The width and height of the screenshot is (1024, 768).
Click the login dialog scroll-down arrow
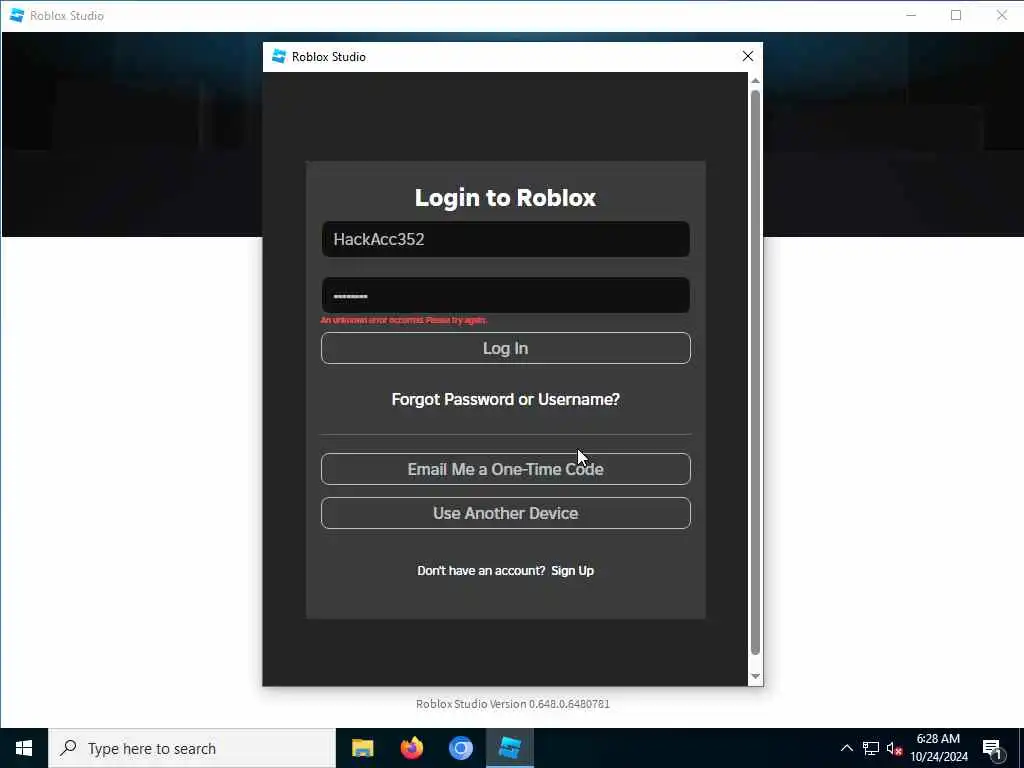click(756, 677)
